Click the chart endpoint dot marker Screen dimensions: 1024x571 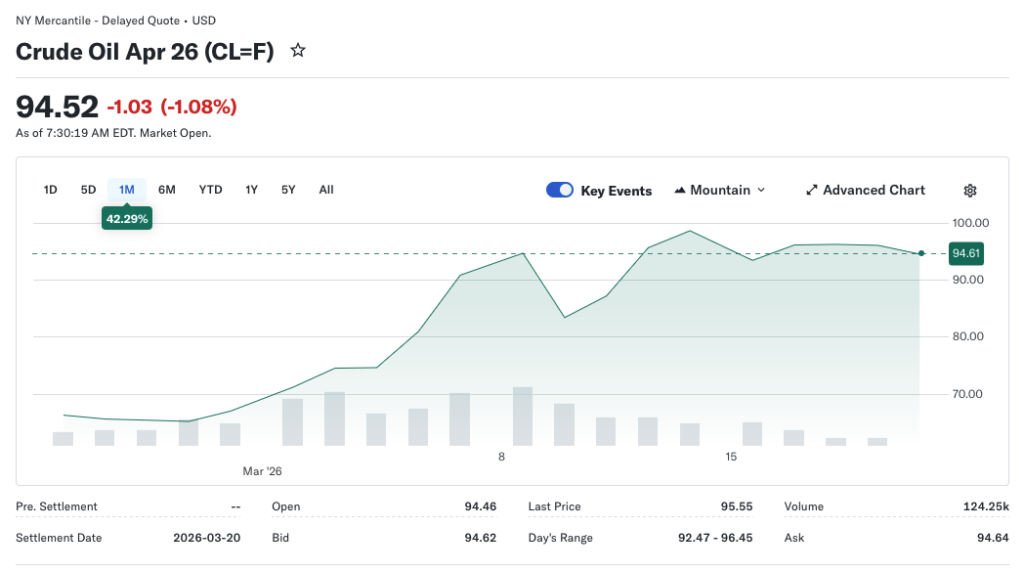pos(921,254)
